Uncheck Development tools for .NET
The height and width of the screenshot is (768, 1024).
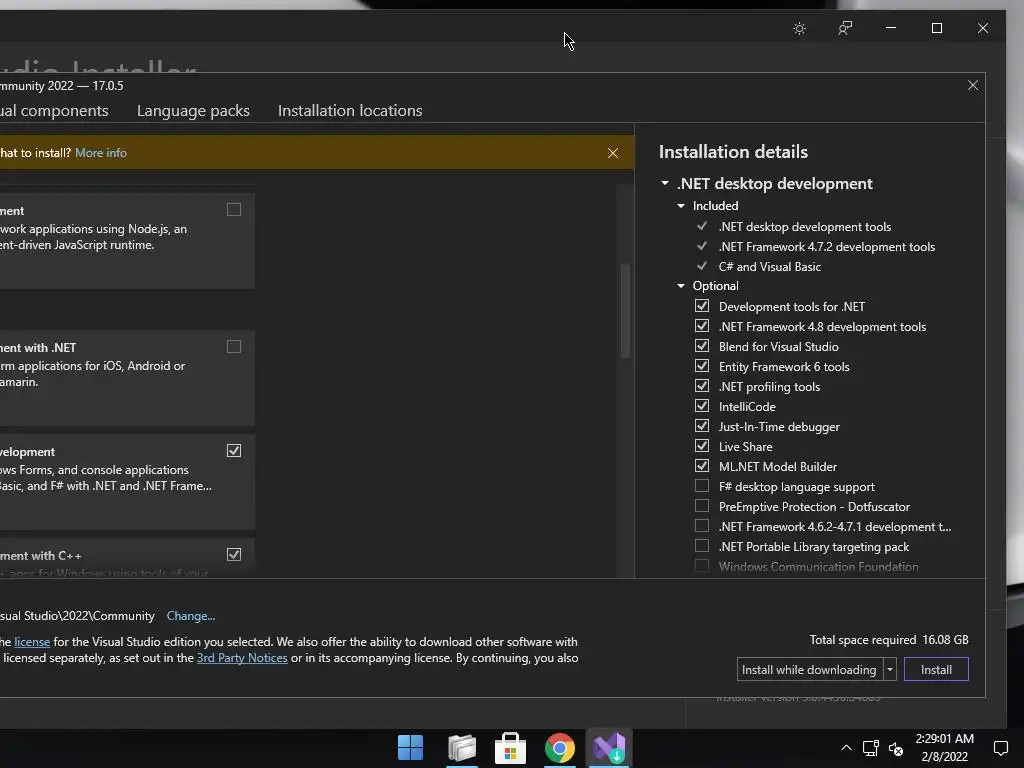coord(702,306)
